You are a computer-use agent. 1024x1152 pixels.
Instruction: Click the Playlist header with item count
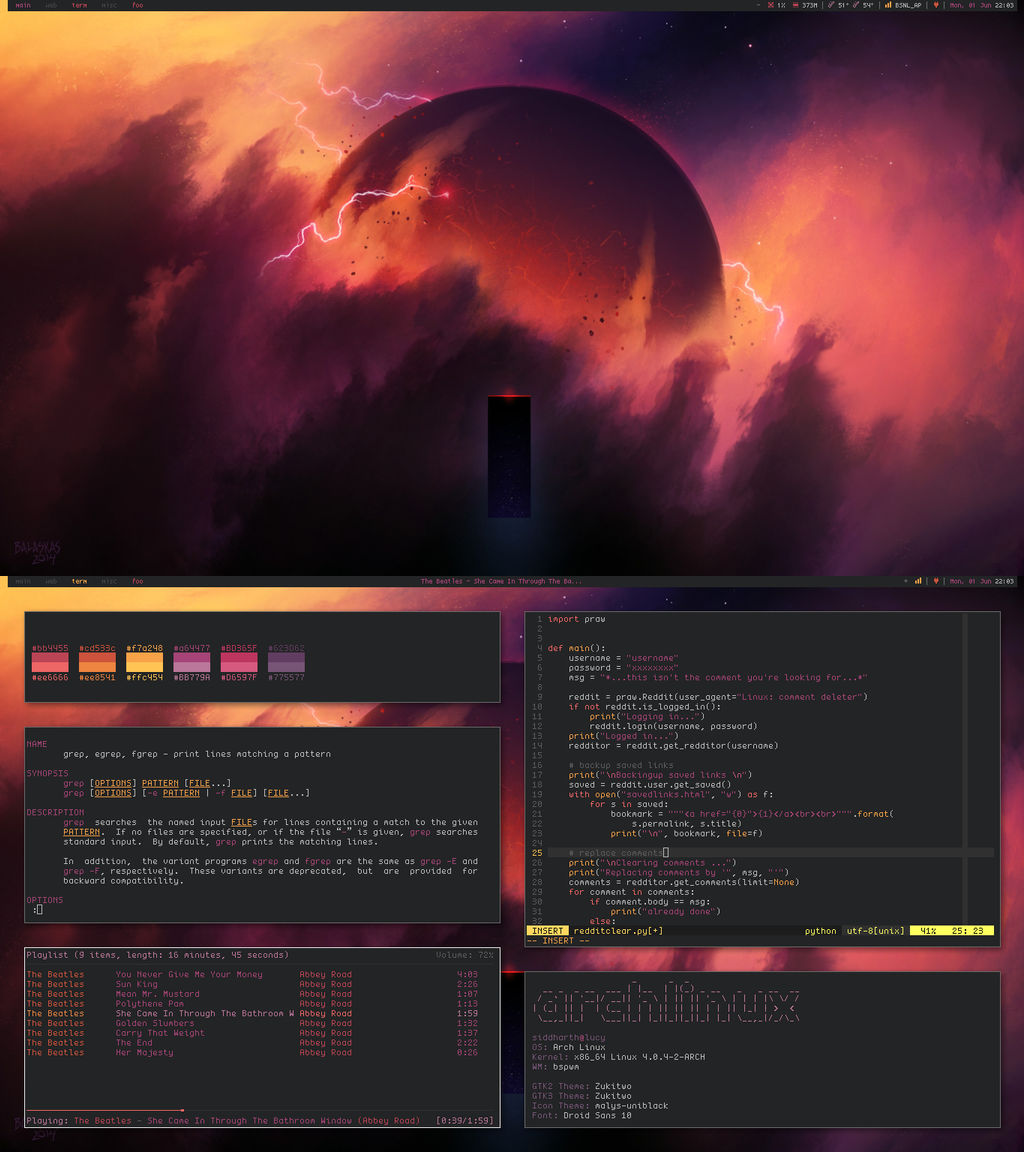click(x=157, y=955)
